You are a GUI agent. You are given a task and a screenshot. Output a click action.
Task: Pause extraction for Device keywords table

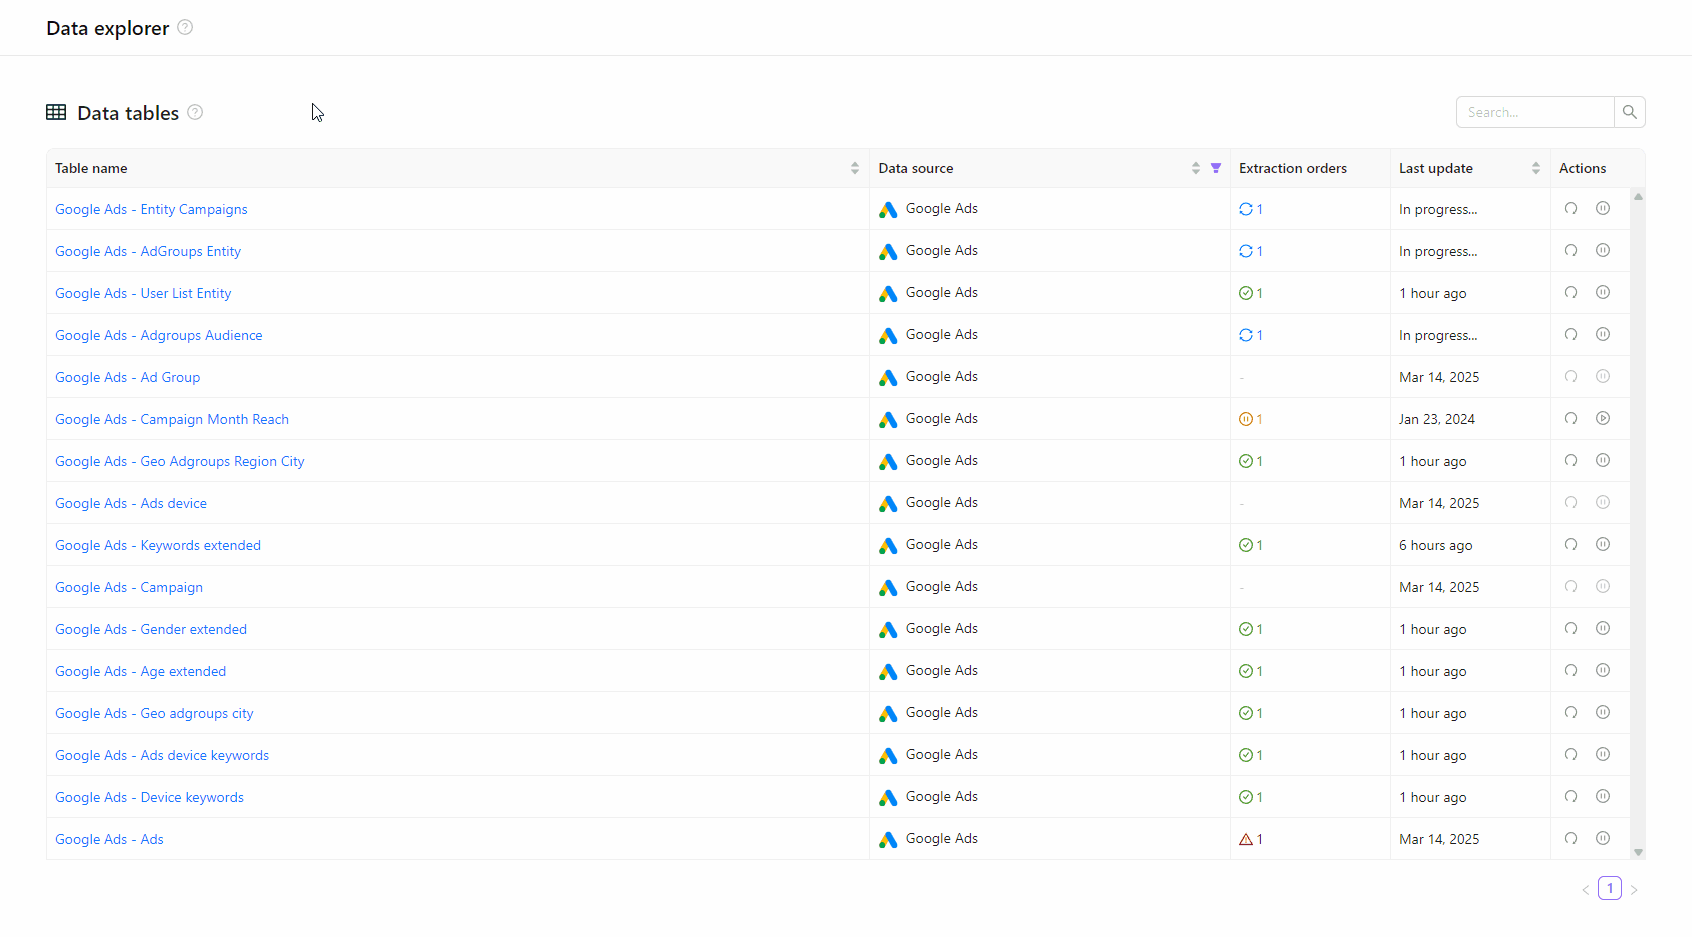1603,797
